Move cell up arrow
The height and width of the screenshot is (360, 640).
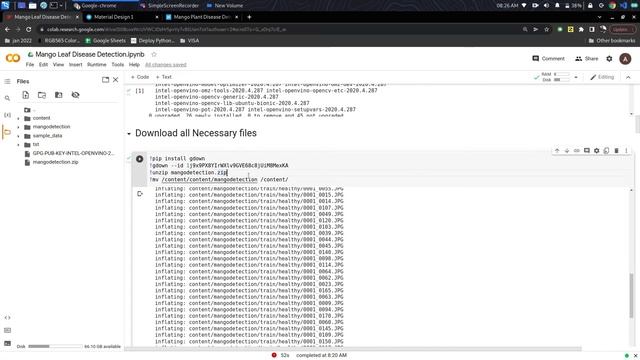[x=557, y=151]
